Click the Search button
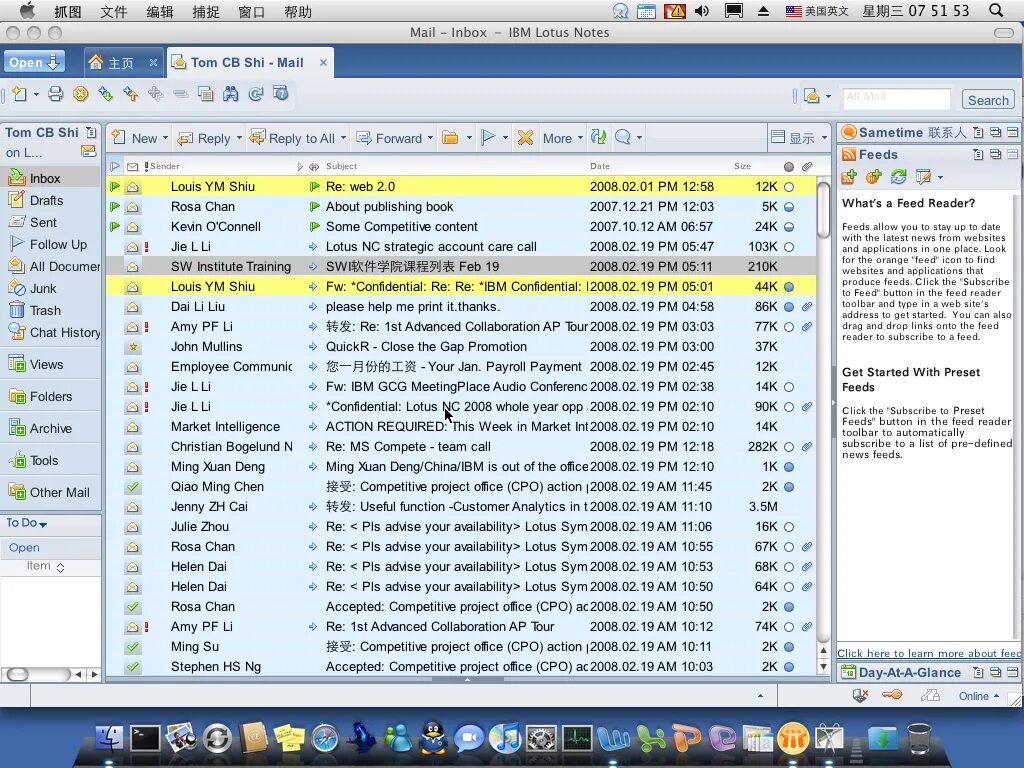This screenshot has height=768, width=1024. point(988,100)
